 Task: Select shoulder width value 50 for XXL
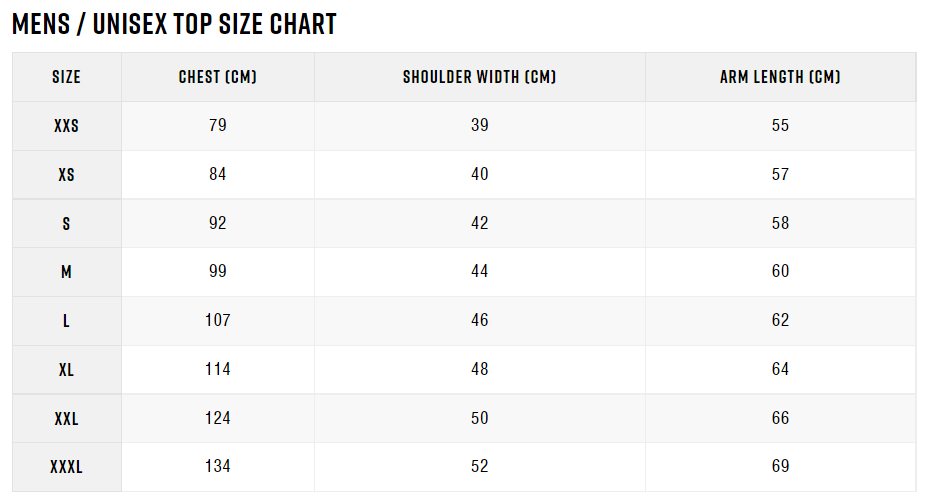click(x=479, y=418)
